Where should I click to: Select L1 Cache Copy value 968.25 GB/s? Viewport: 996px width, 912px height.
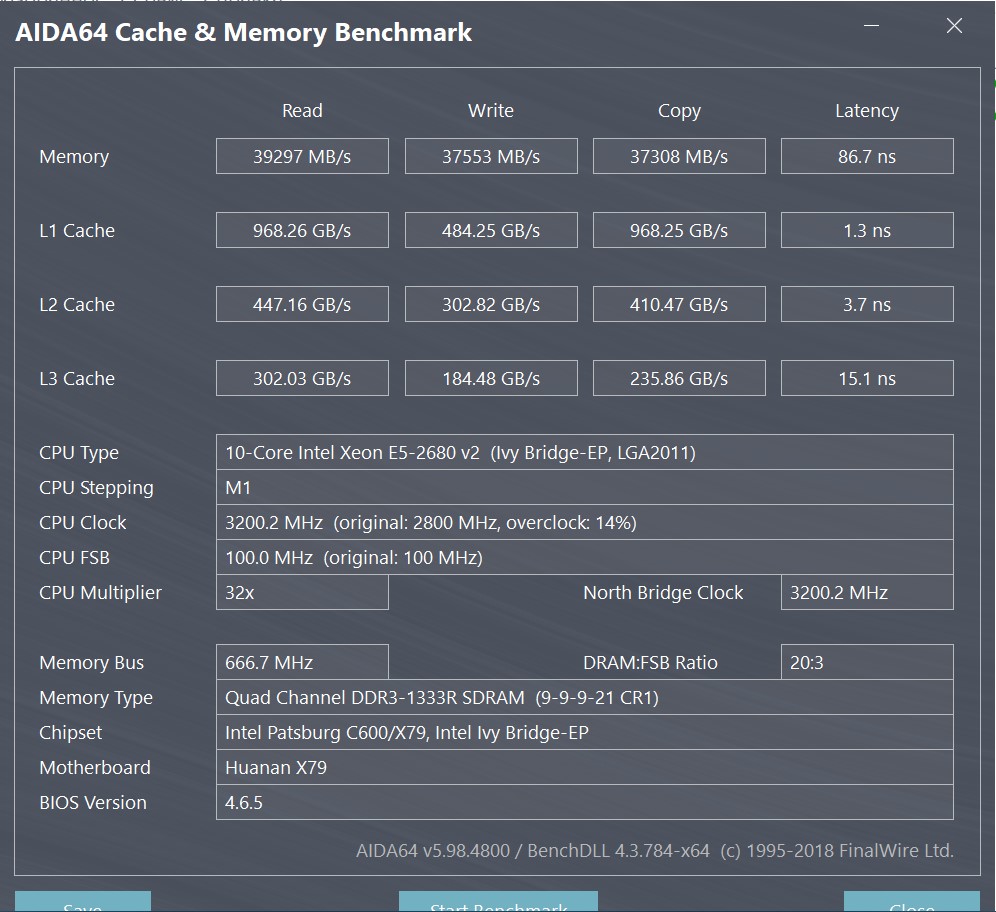click(x=679, y=230)
